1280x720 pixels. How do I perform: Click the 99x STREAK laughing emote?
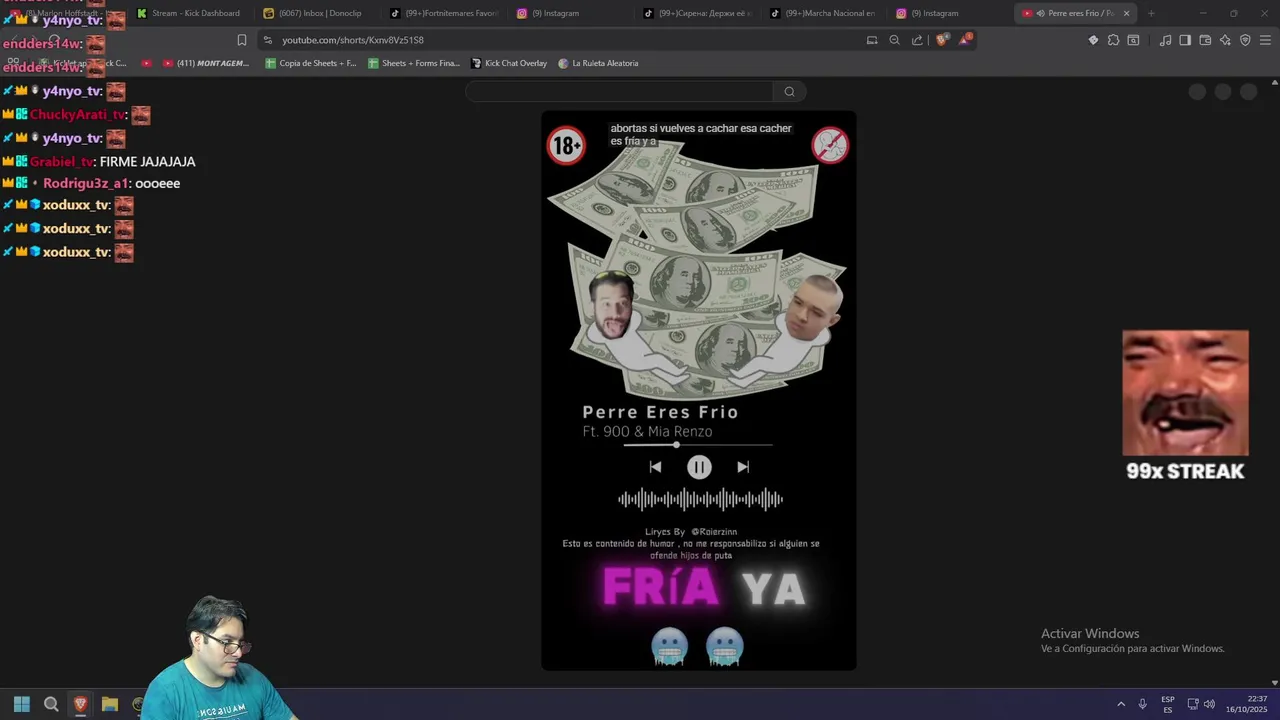point(1185,394)
